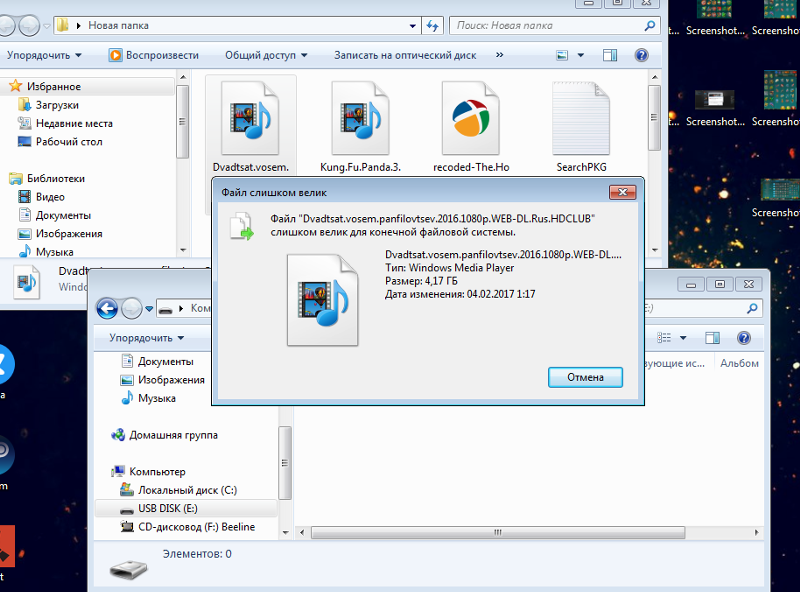Image resolution: width=800 pixels, height=592 pixels.
Task: Open CD-дисковод (F:) Beeline
Action: 196,527
